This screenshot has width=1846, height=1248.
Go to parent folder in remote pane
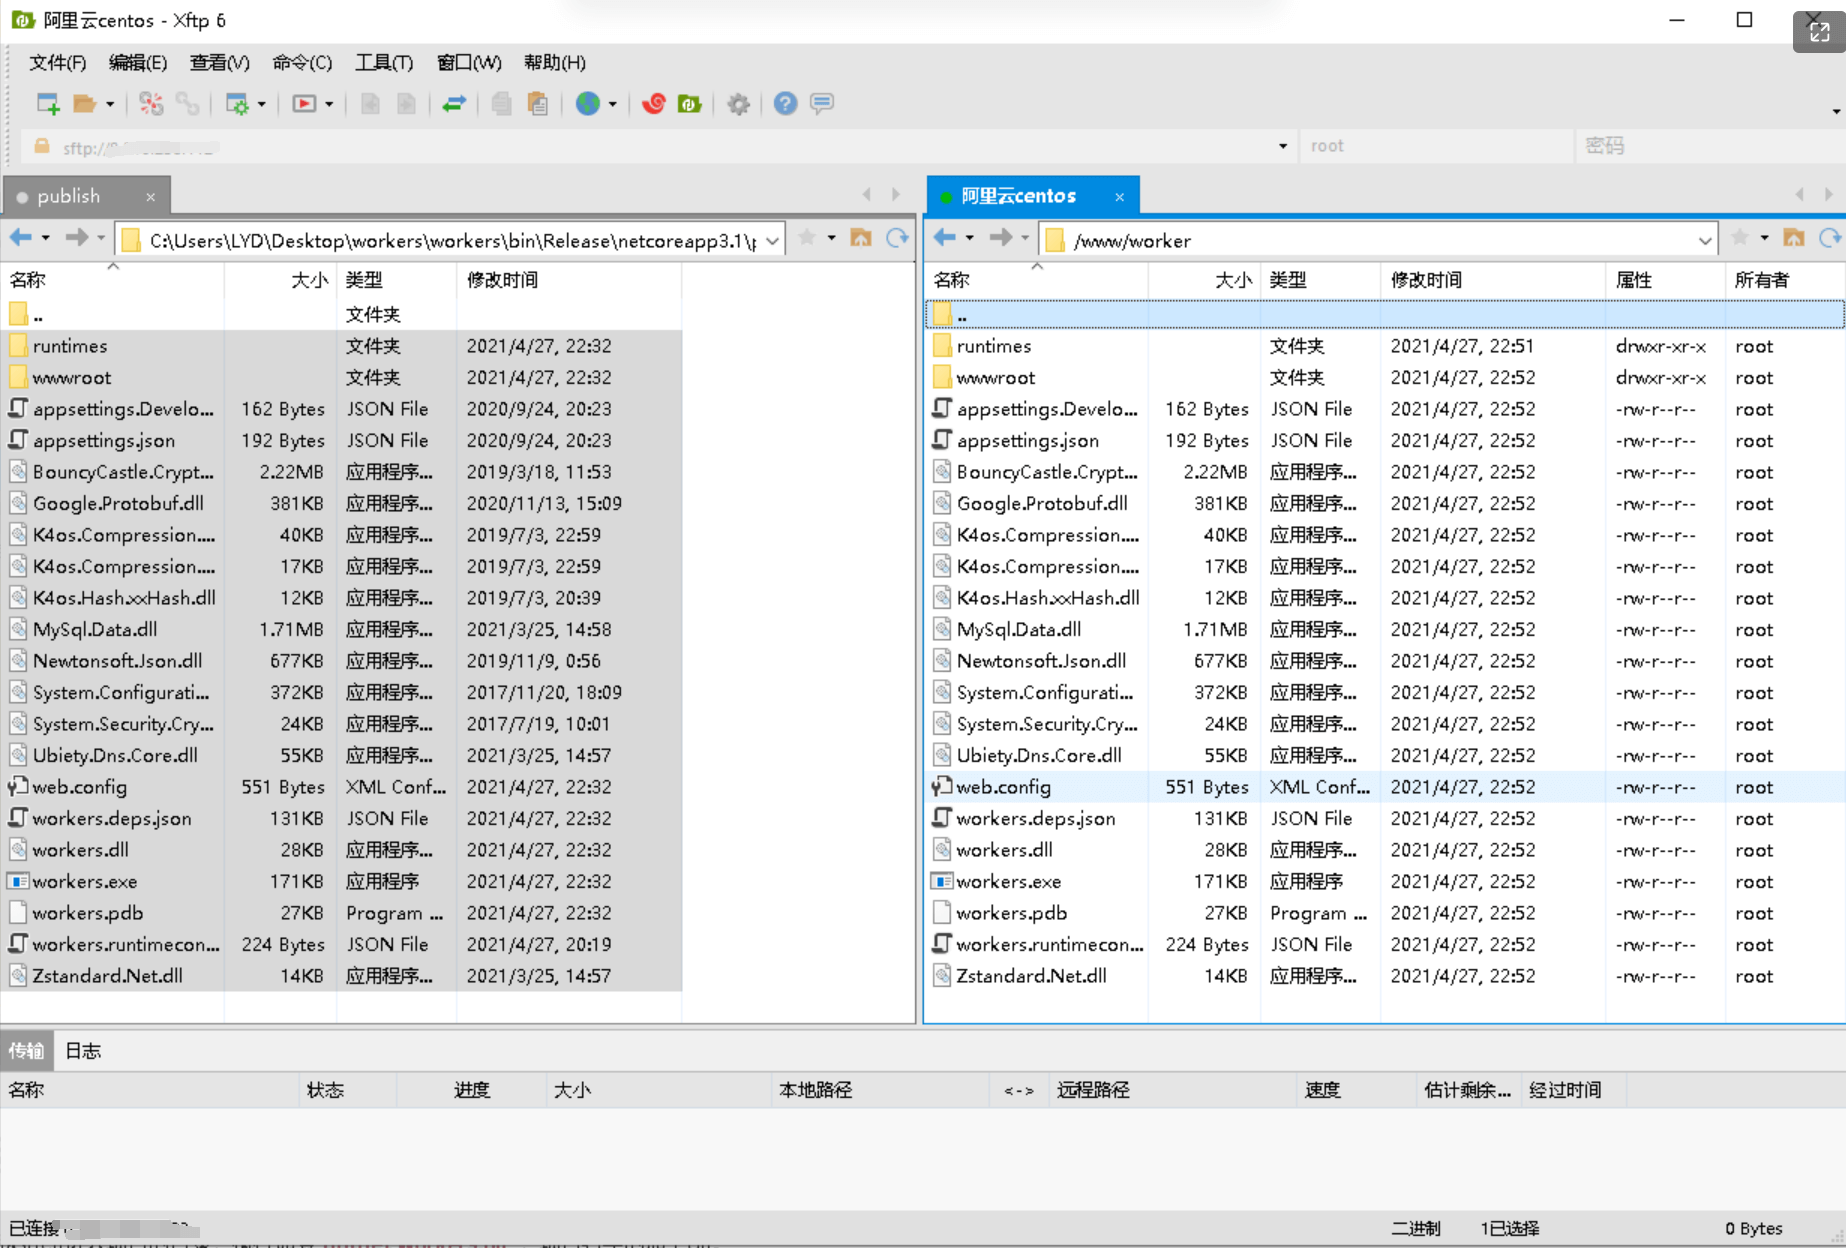1794,238
